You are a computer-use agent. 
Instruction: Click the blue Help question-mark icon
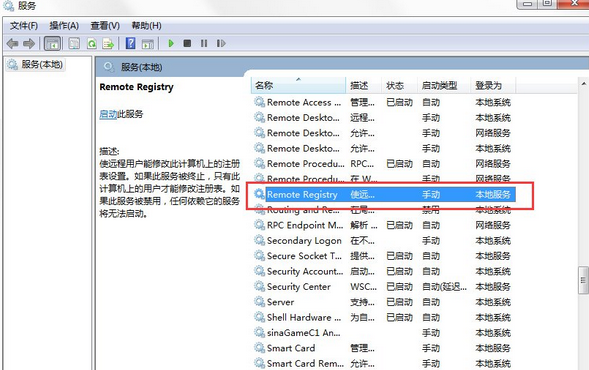tap(130, 44)
